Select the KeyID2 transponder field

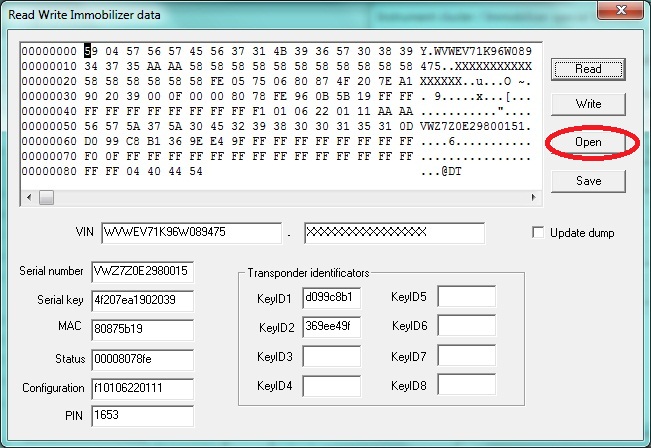pos(331,326)
